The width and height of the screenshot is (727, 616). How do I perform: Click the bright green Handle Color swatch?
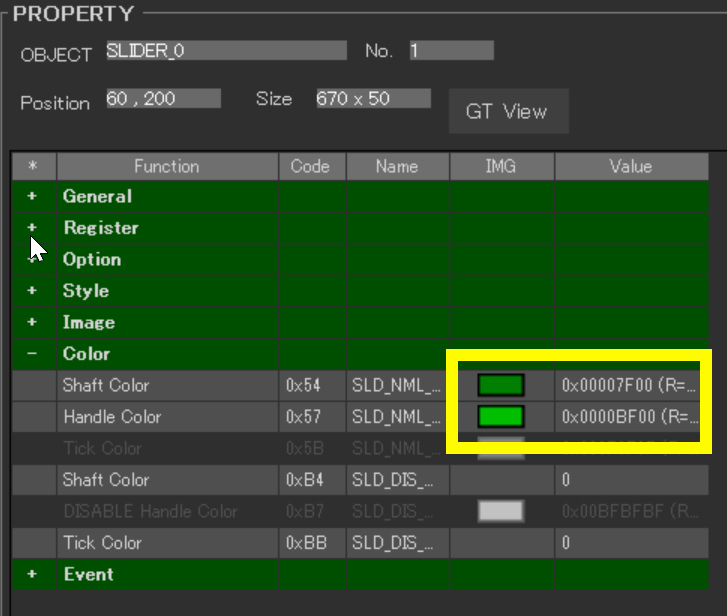[501, 417]
